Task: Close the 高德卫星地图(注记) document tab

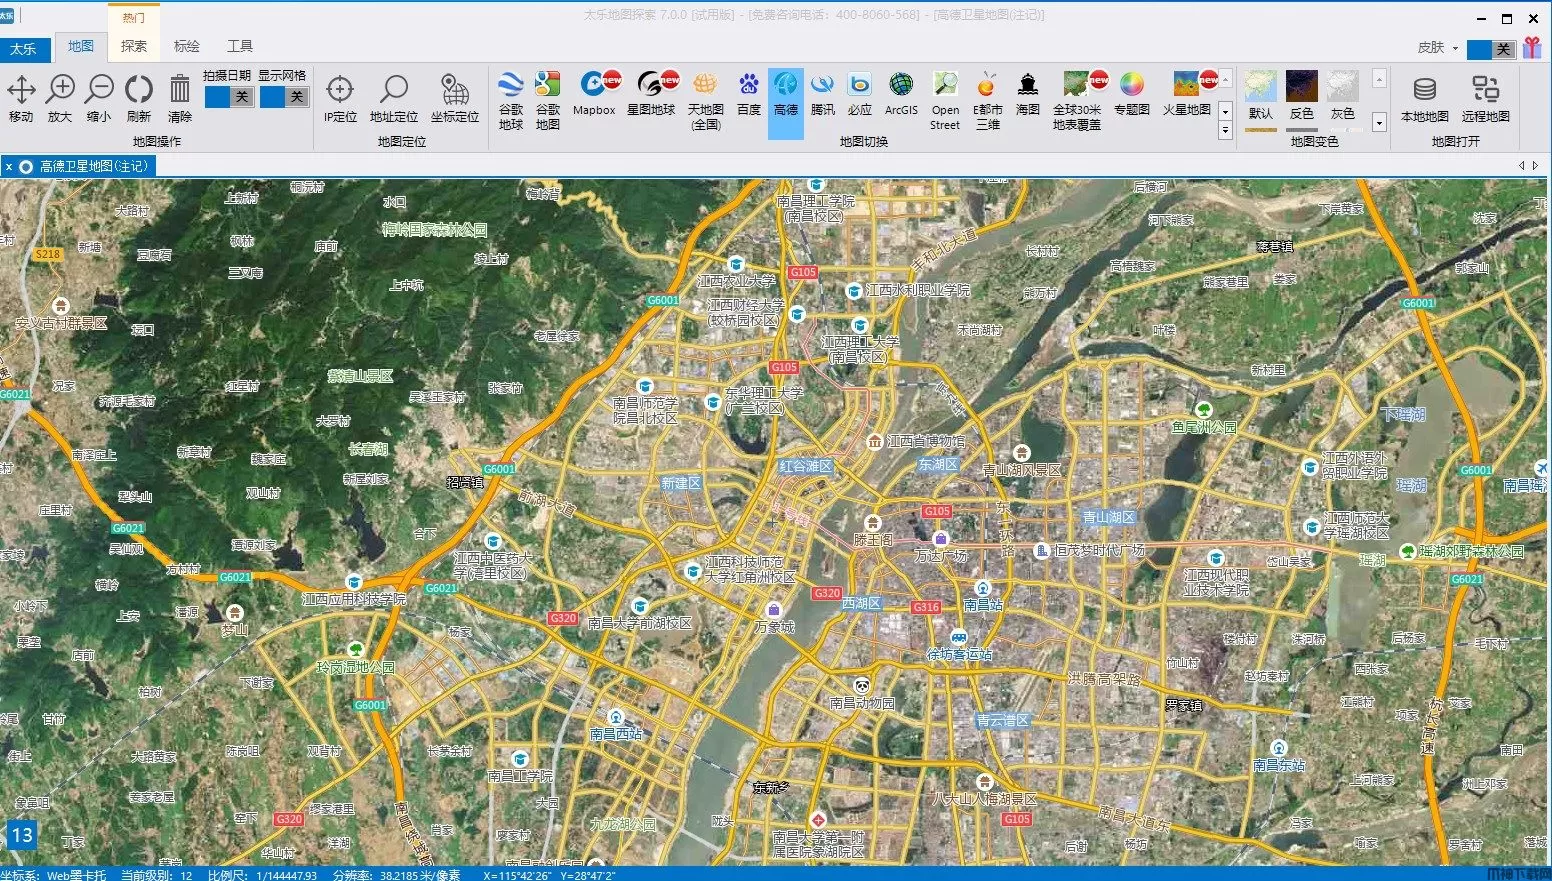Action: 9,167
